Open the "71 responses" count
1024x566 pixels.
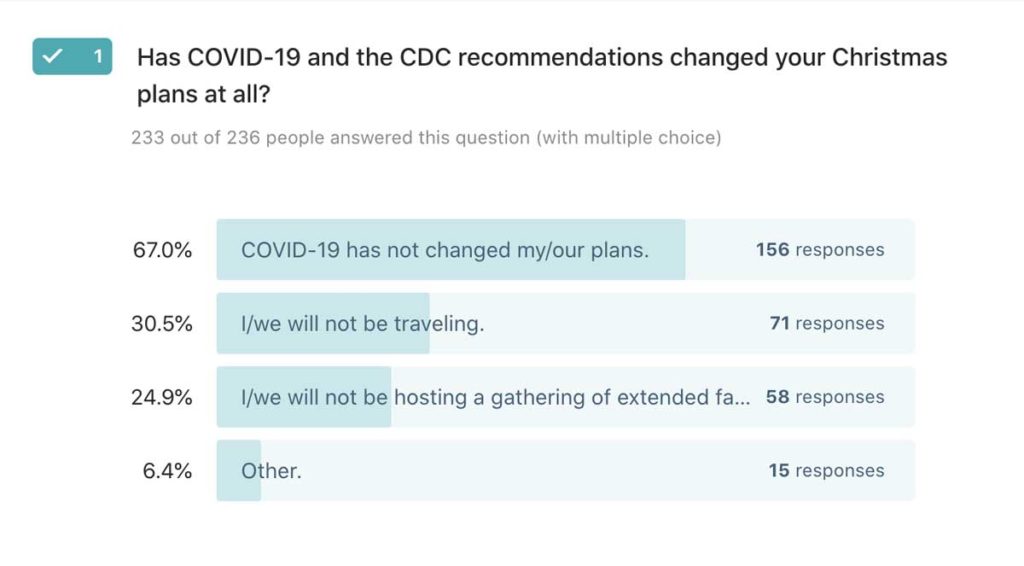click(x=826, y=323)
